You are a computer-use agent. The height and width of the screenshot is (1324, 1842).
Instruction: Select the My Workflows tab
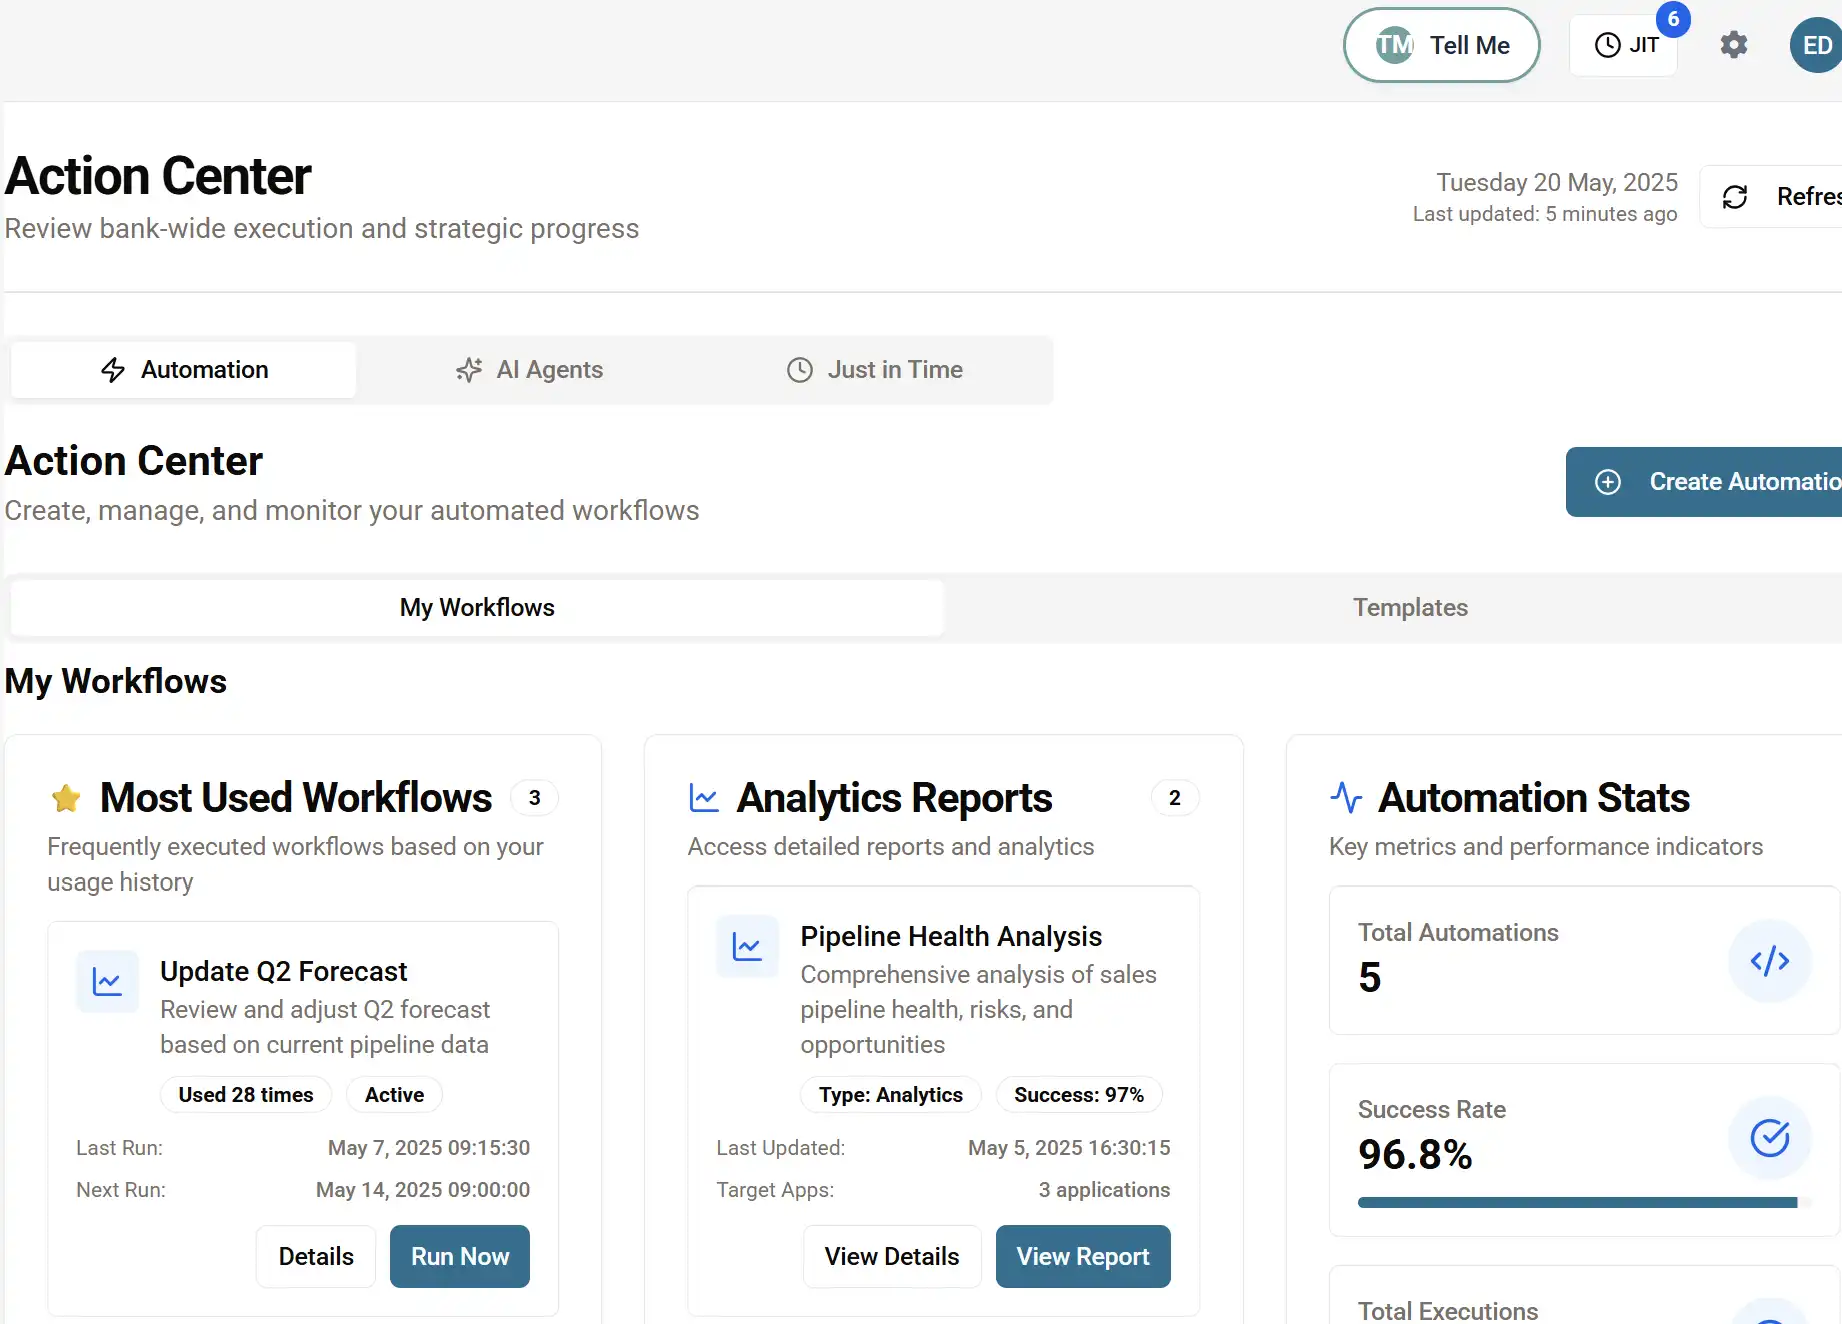(x=477, y=608)
